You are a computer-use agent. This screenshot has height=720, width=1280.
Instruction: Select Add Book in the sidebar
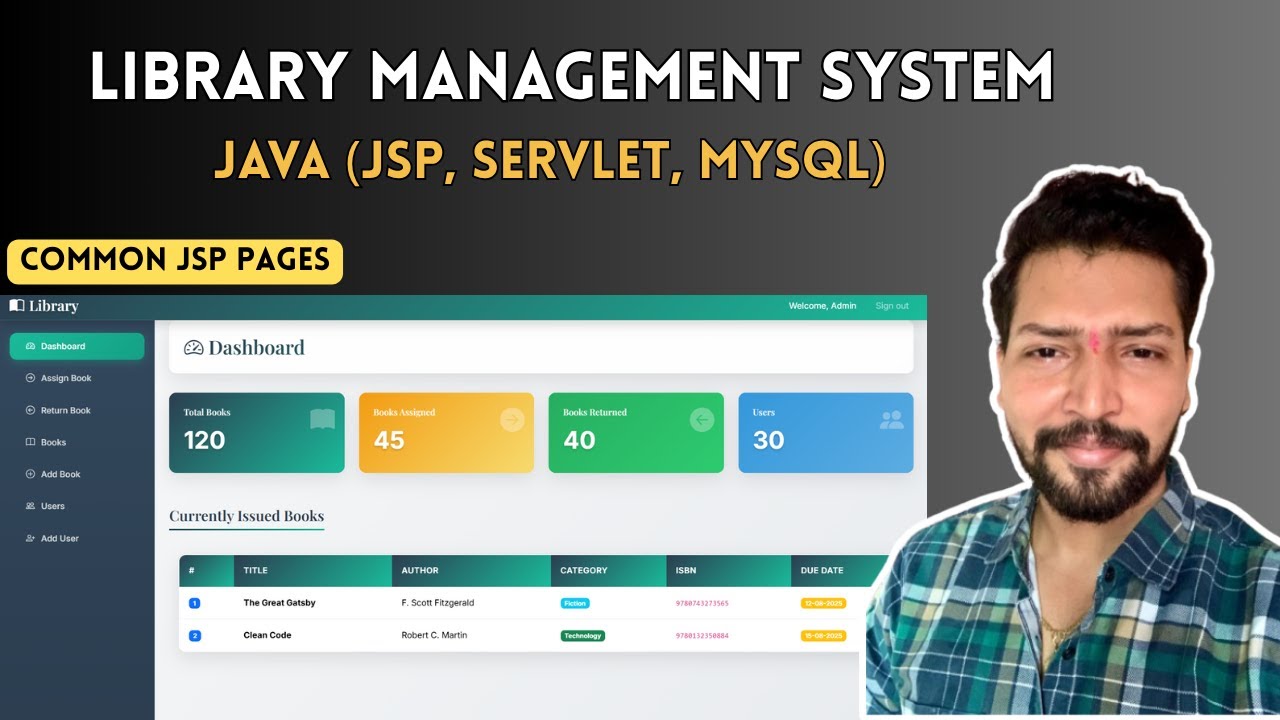coord(77,474)
